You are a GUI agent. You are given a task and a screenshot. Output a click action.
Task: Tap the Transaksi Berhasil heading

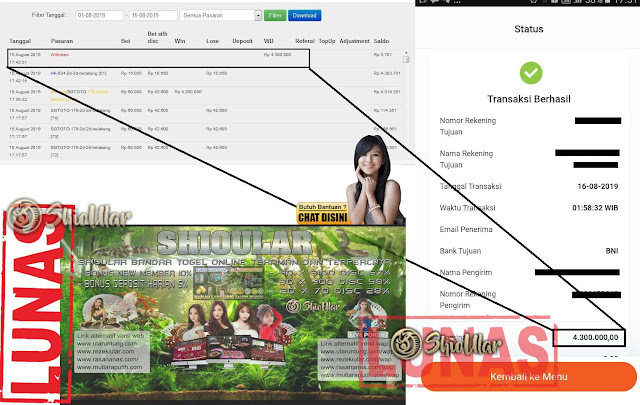click(529, 99)
